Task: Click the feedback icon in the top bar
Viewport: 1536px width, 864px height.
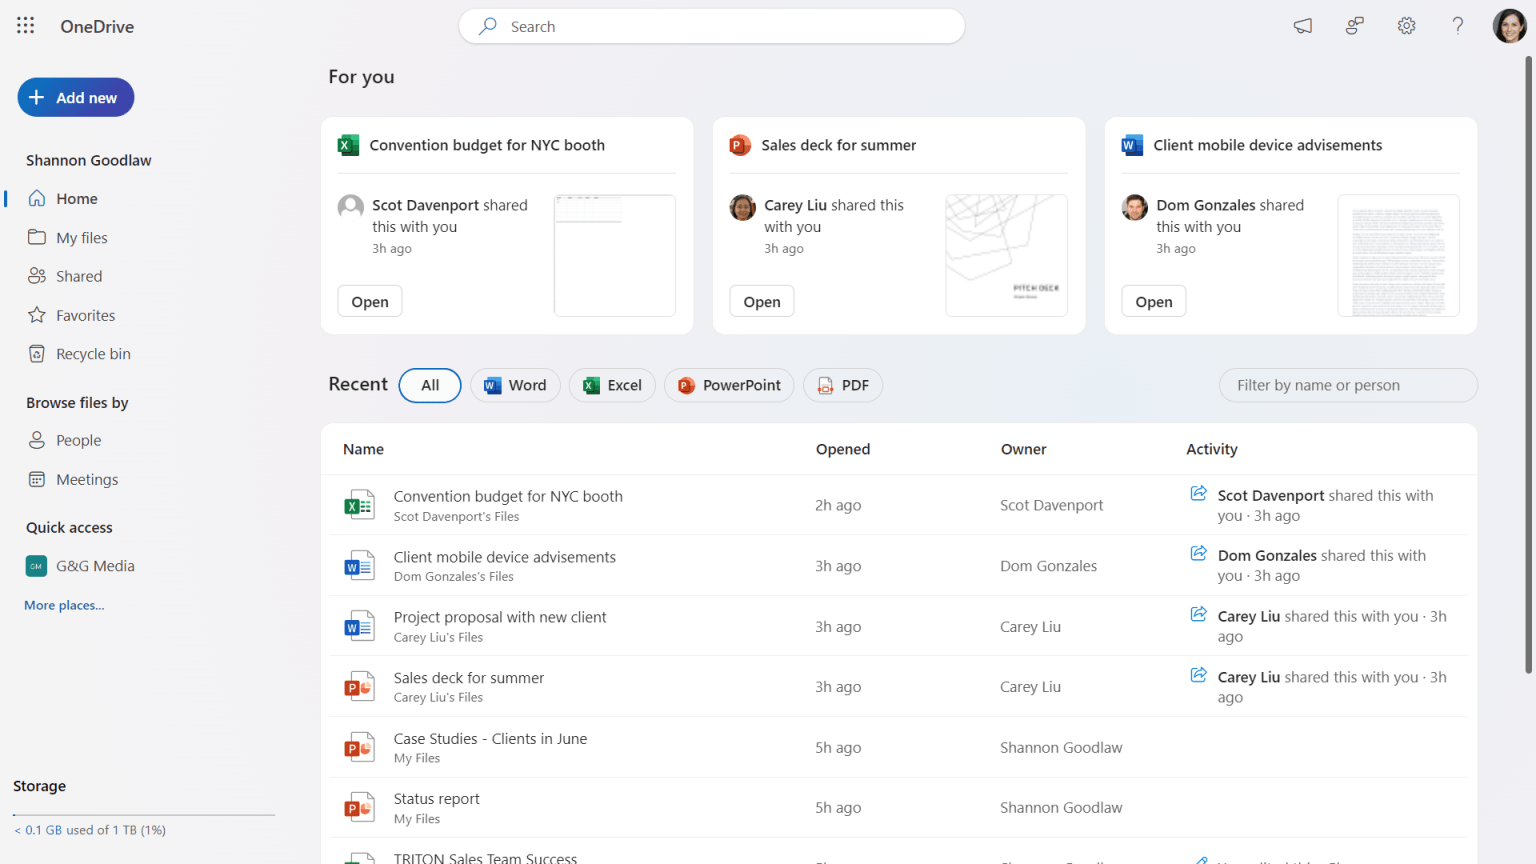Action: point(1354,26)
